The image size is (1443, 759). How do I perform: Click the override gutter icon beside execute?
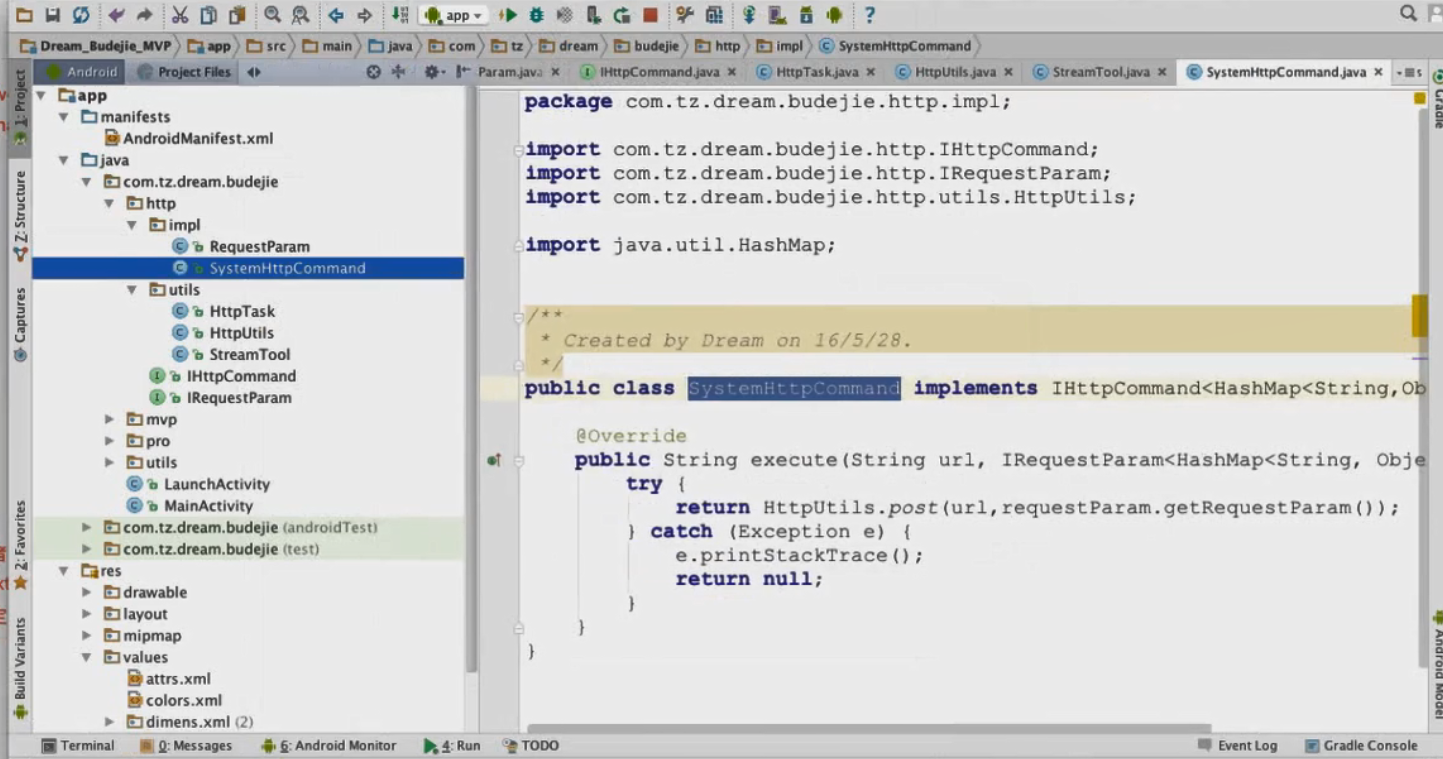493,461
